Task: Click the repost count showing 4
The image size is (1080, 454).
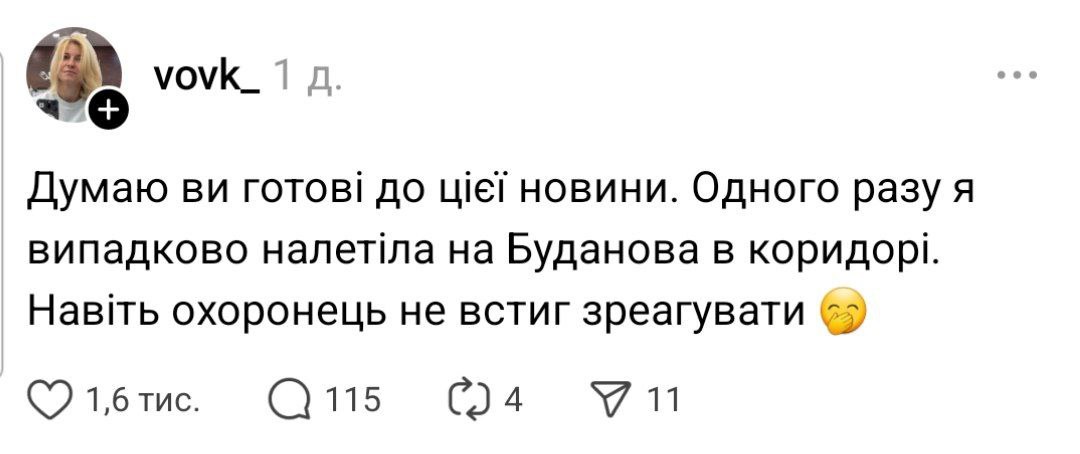Action: click(x=514, y=401)
